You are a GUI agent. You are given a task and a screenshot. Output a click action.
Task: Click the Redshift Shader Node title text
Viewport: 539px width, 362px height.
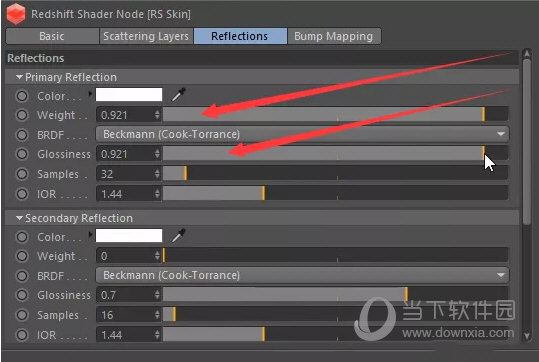111,14
